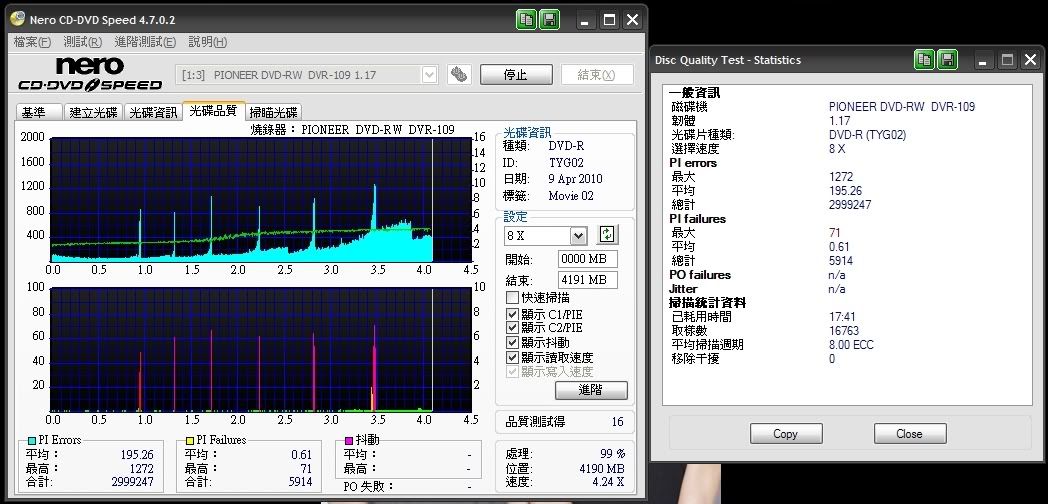Click the Close button in Statistics window

tap(909, 434)
